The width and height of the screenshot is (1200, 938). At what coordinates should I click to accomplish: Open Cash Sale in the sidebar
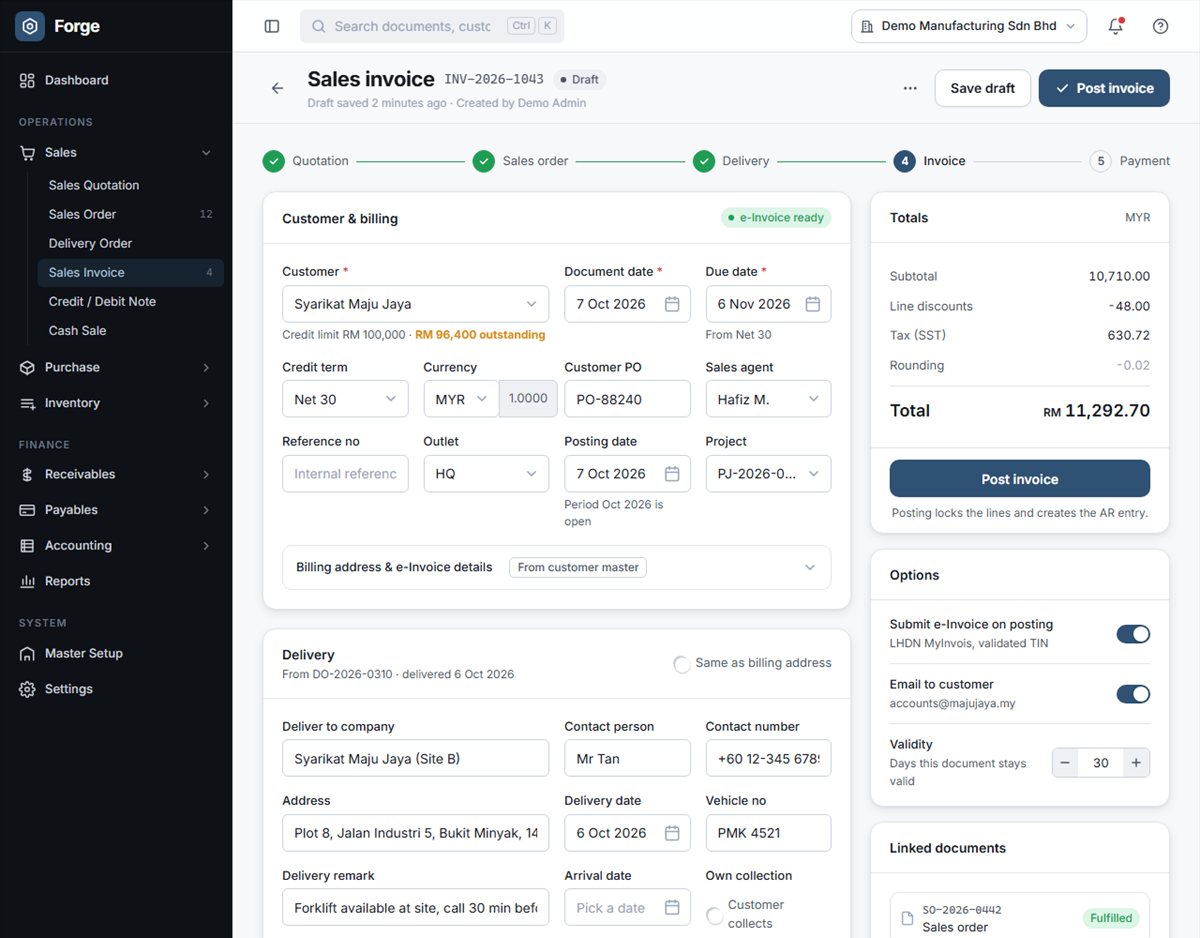click(130, 330)
